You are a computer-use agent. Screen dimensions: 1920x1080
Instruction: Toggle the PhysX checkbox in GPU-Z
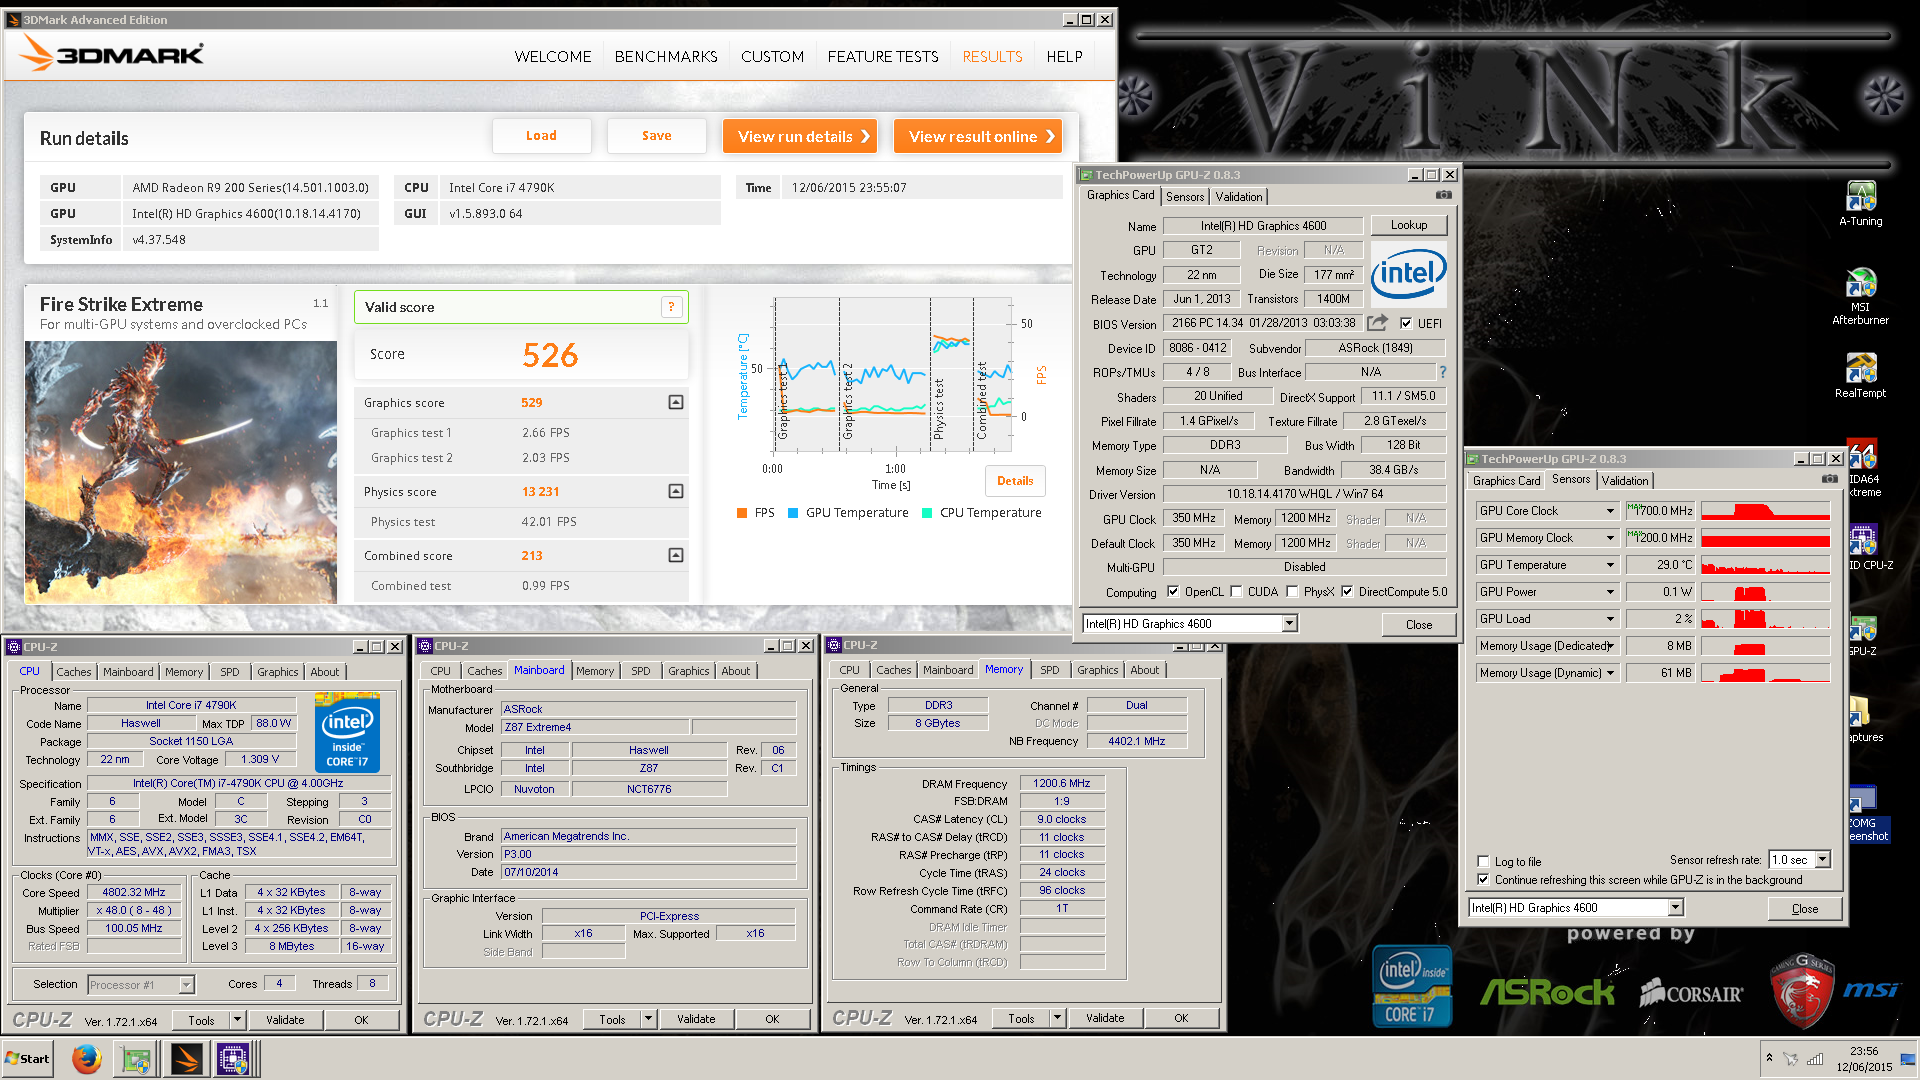click(x=1292, y=591)
